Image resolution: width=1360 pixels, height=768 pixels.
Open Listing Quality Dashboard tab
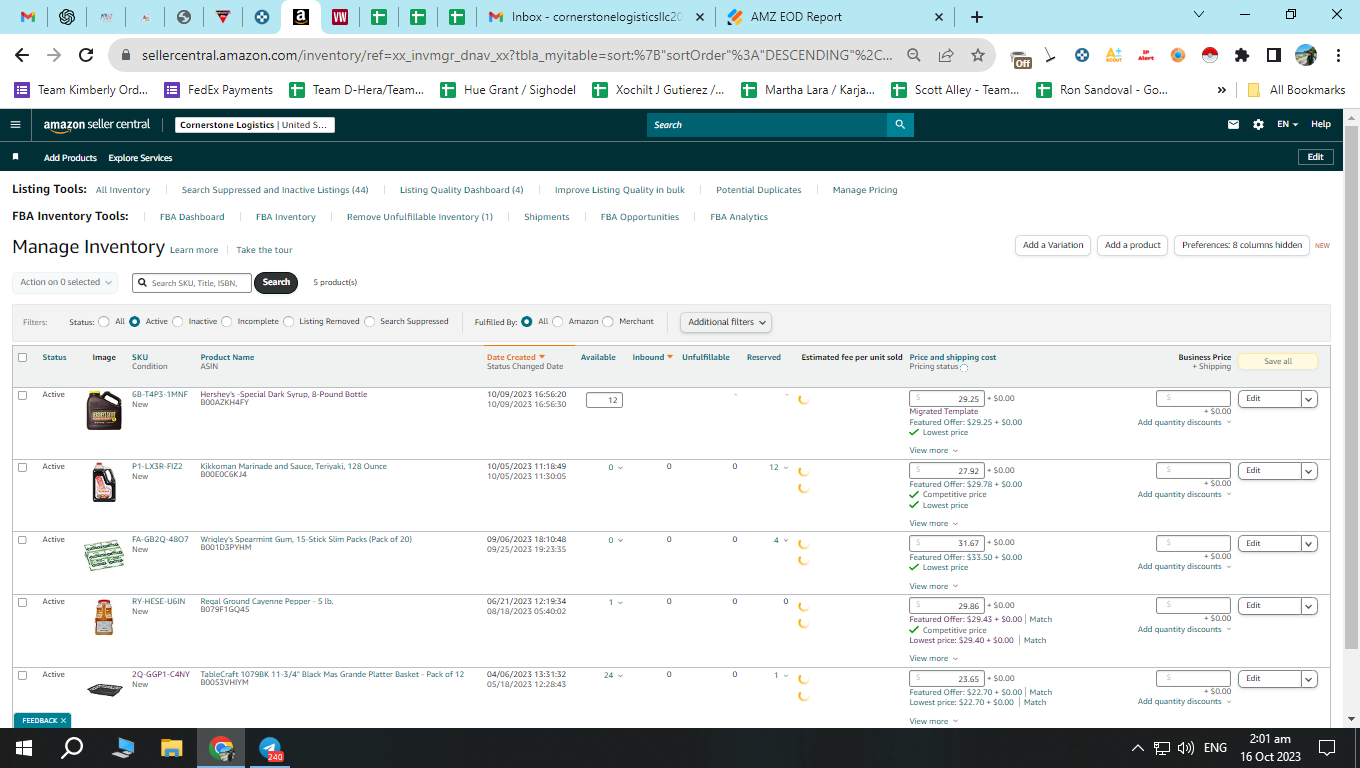click(x=462, y=190)
